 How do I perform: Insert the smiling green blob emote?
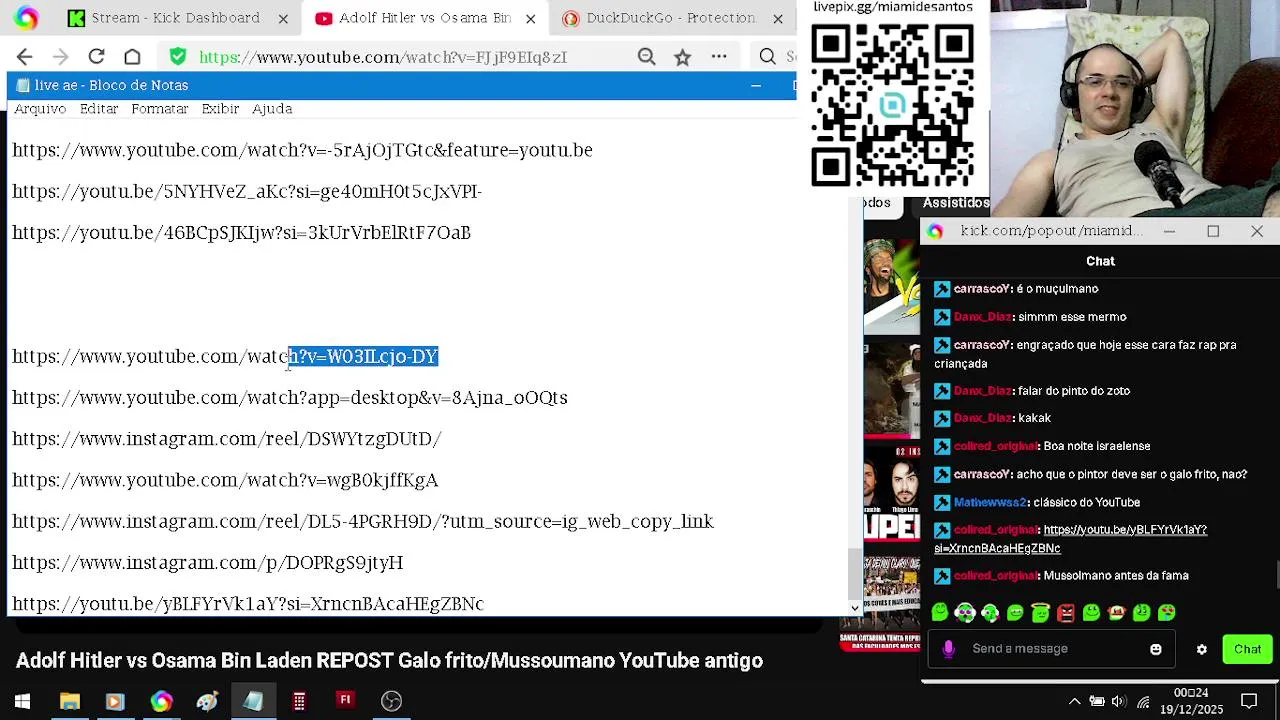[939, 612]
